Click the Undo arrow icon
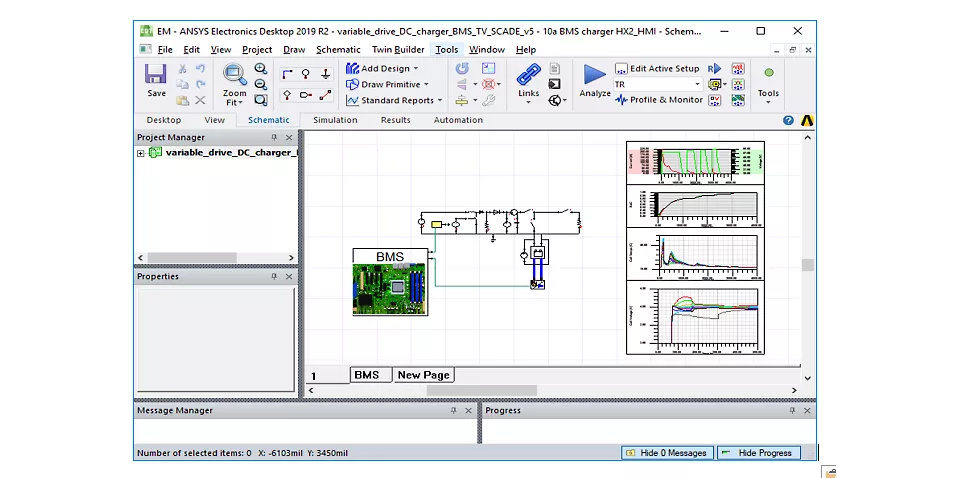Screen dimensions: 955x478 (x=200, y=69)
